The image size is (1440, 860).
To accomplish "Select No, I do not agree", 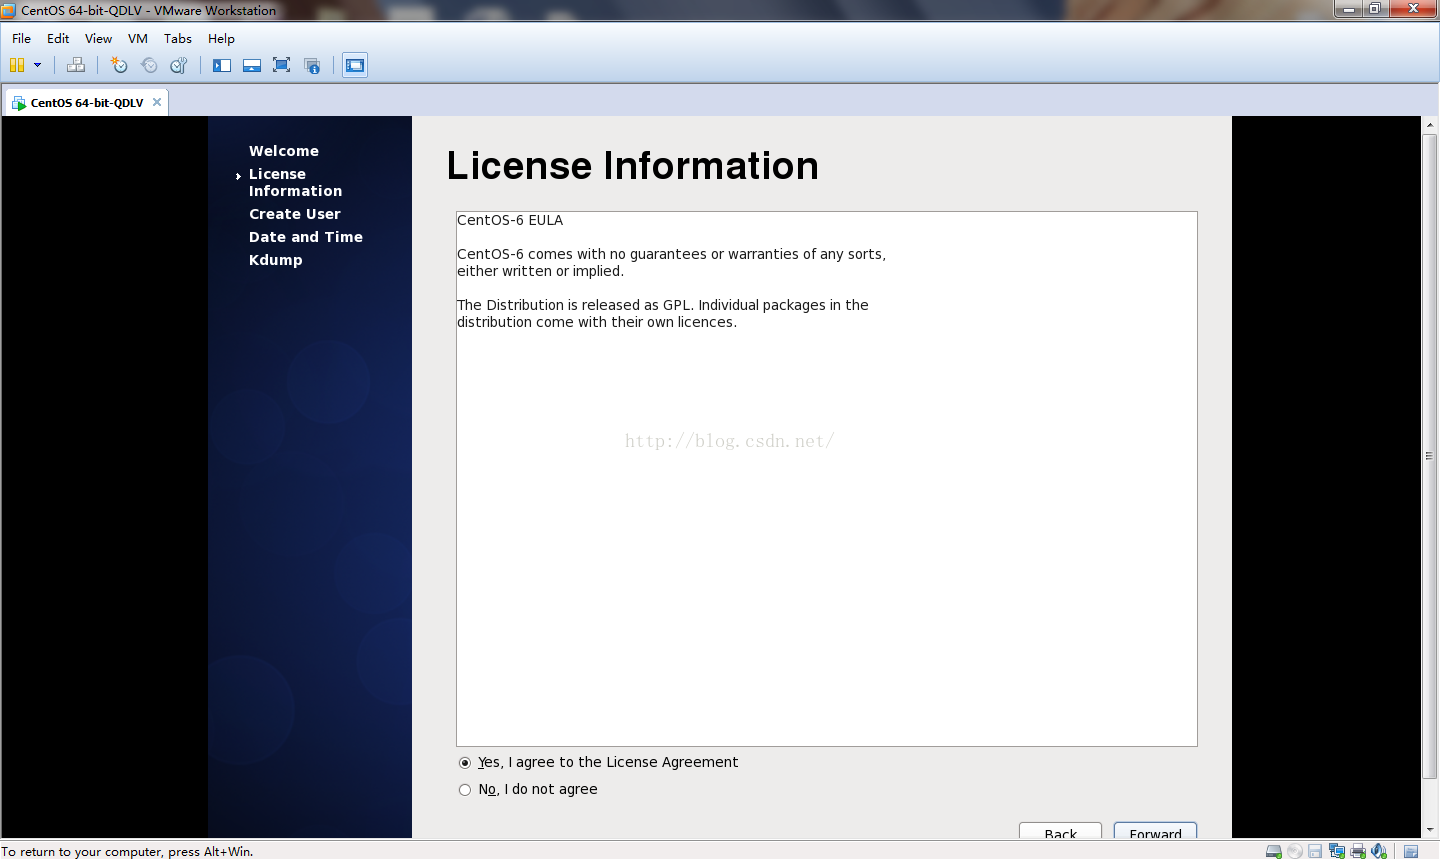I will 465,790.
